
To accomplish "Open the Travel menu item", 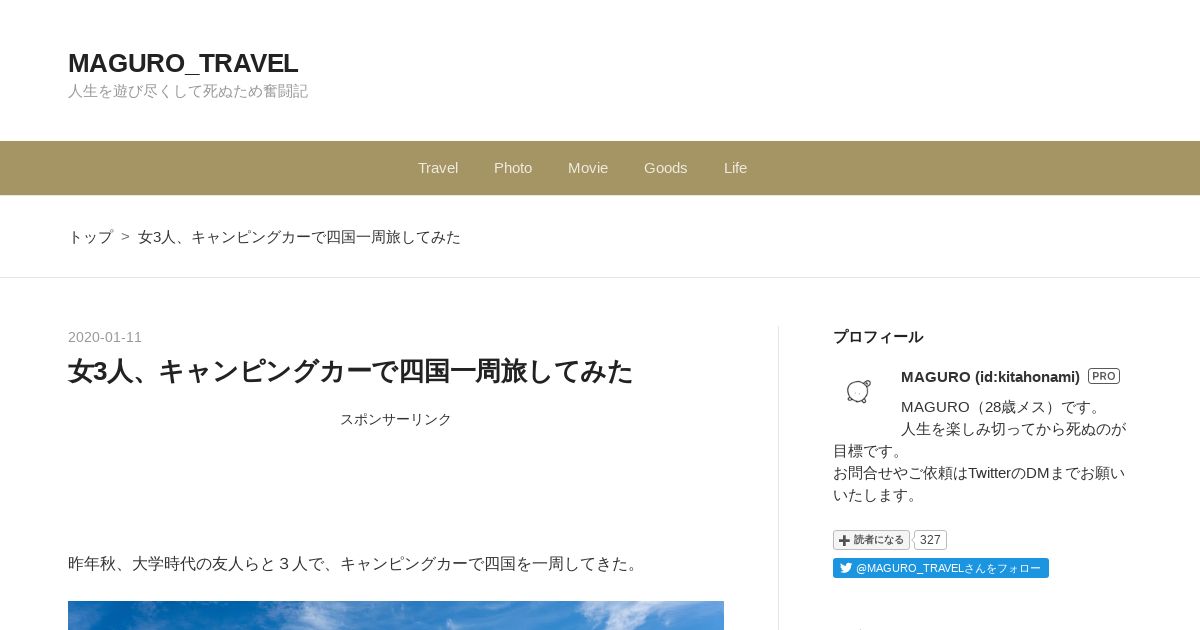I will 438,168.
